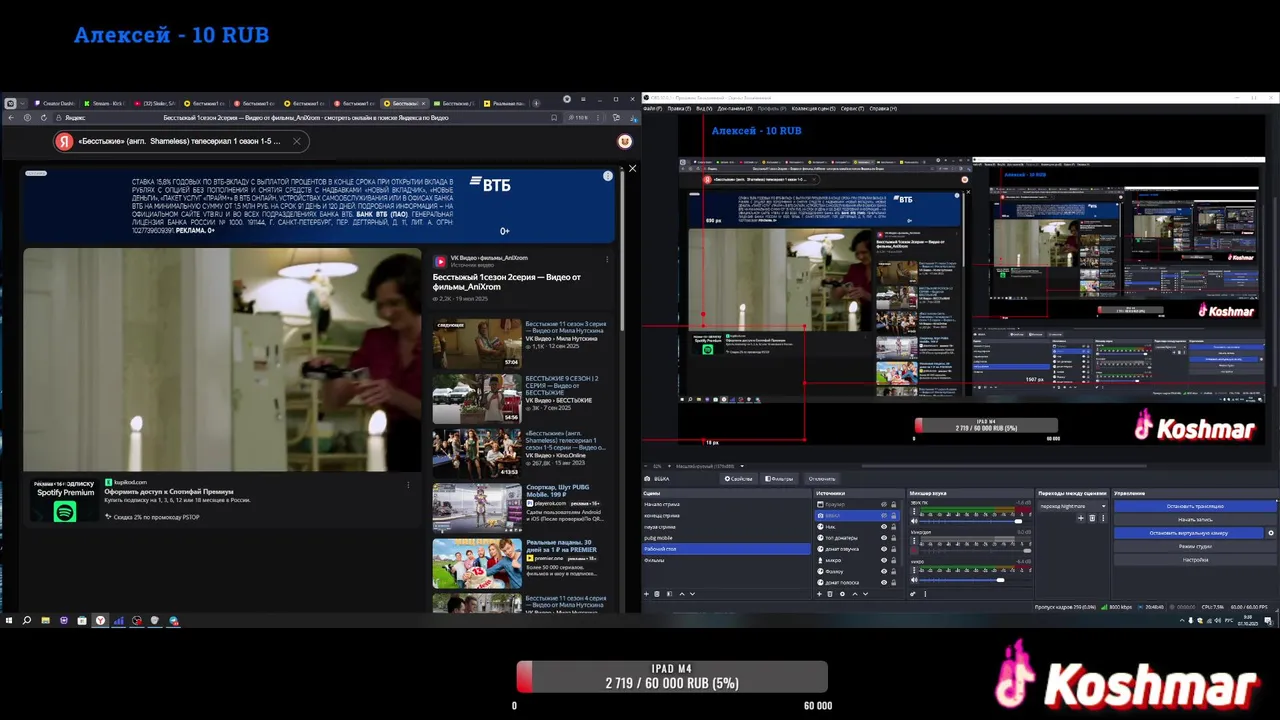Open File Explorer from taskbar

pos(45,620)
